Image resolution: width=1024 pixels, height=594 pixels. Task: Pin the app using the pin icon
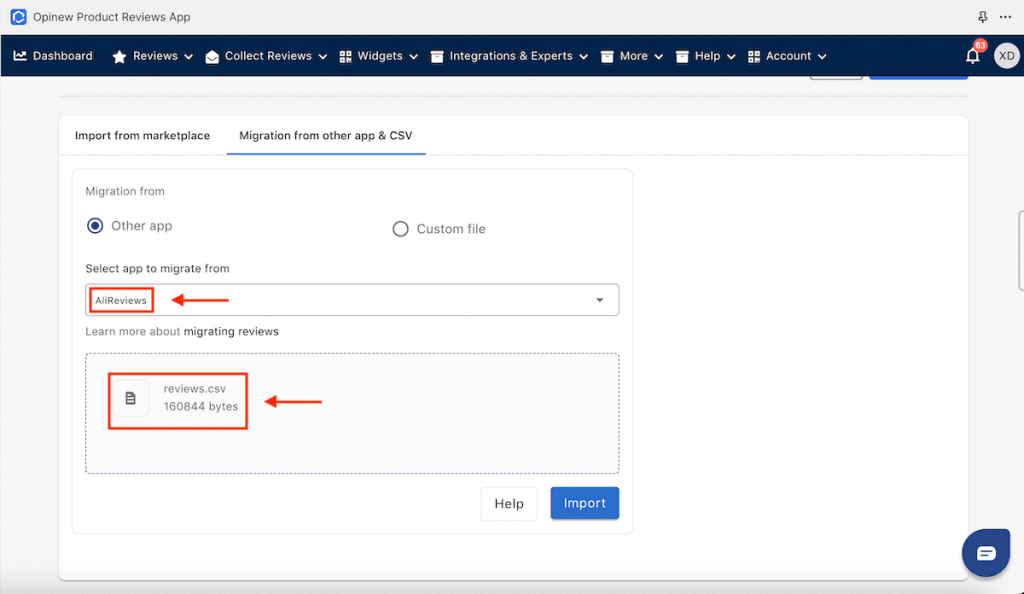coord(982,17)
